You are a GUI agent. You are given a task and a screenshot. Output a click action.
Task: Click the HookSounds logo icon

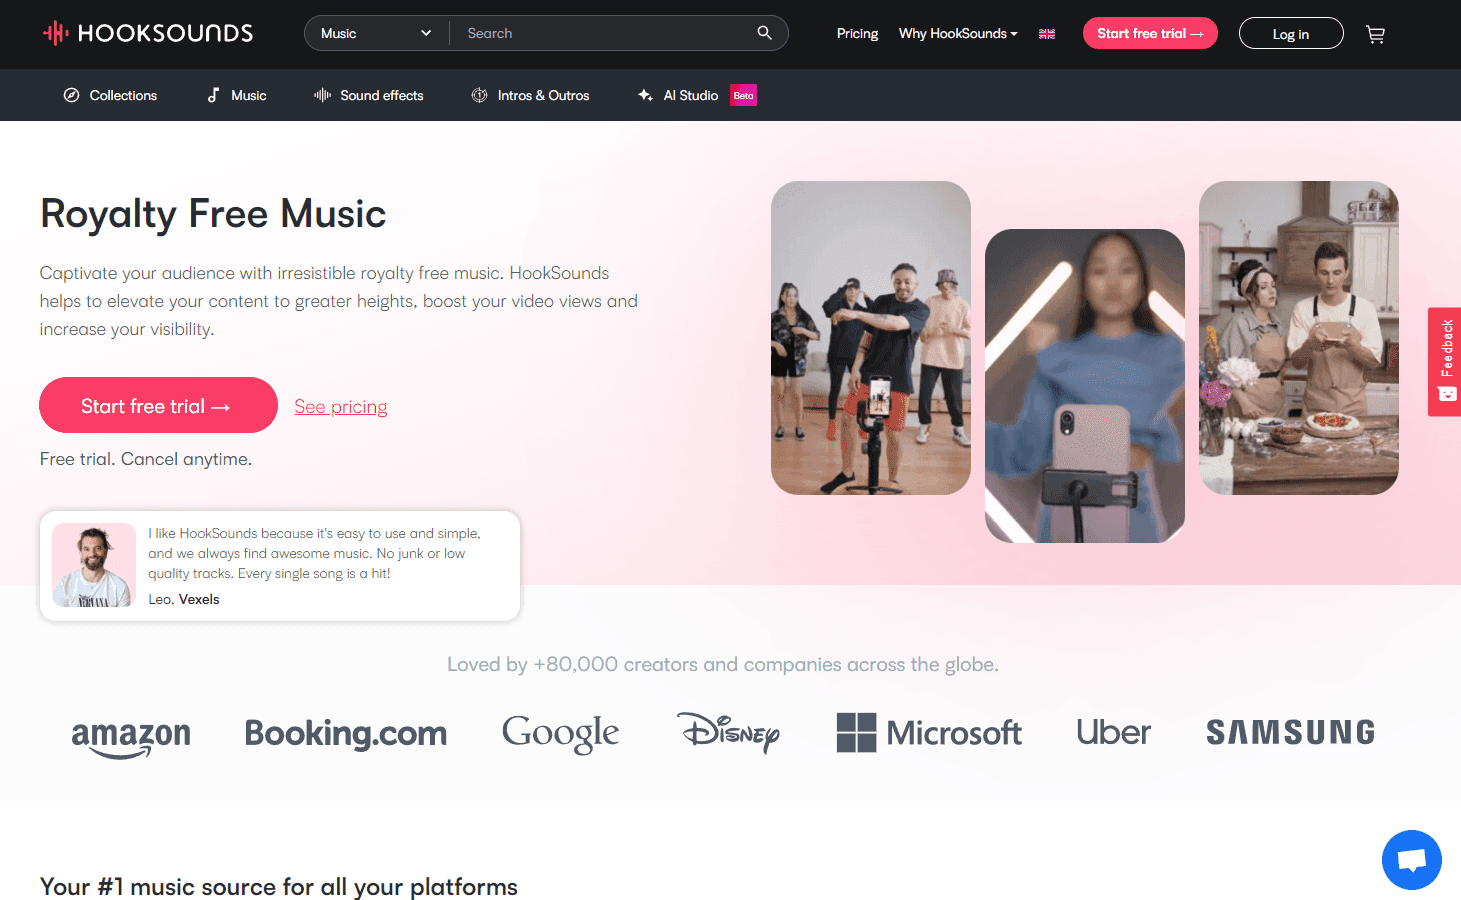55,33
